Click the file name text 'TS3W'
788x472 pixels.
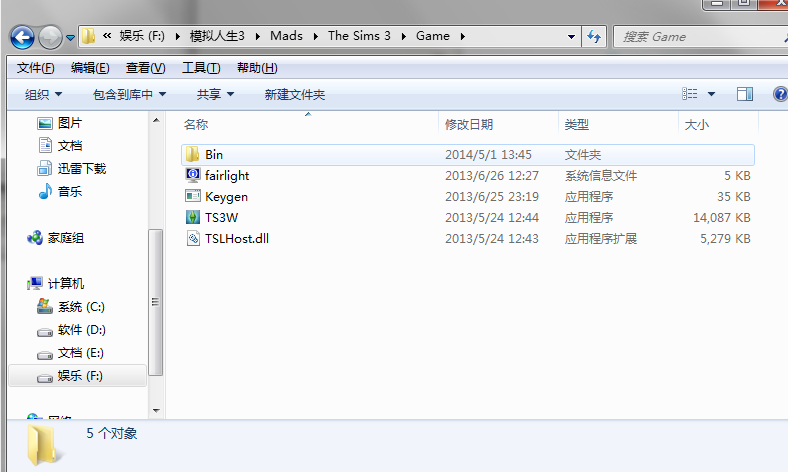click(221, 217)
